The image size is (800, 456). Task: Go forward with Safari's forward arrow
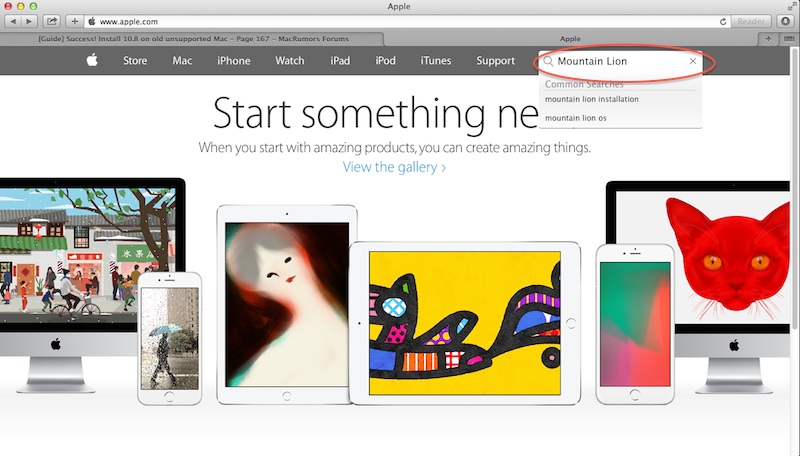point(29,21)
